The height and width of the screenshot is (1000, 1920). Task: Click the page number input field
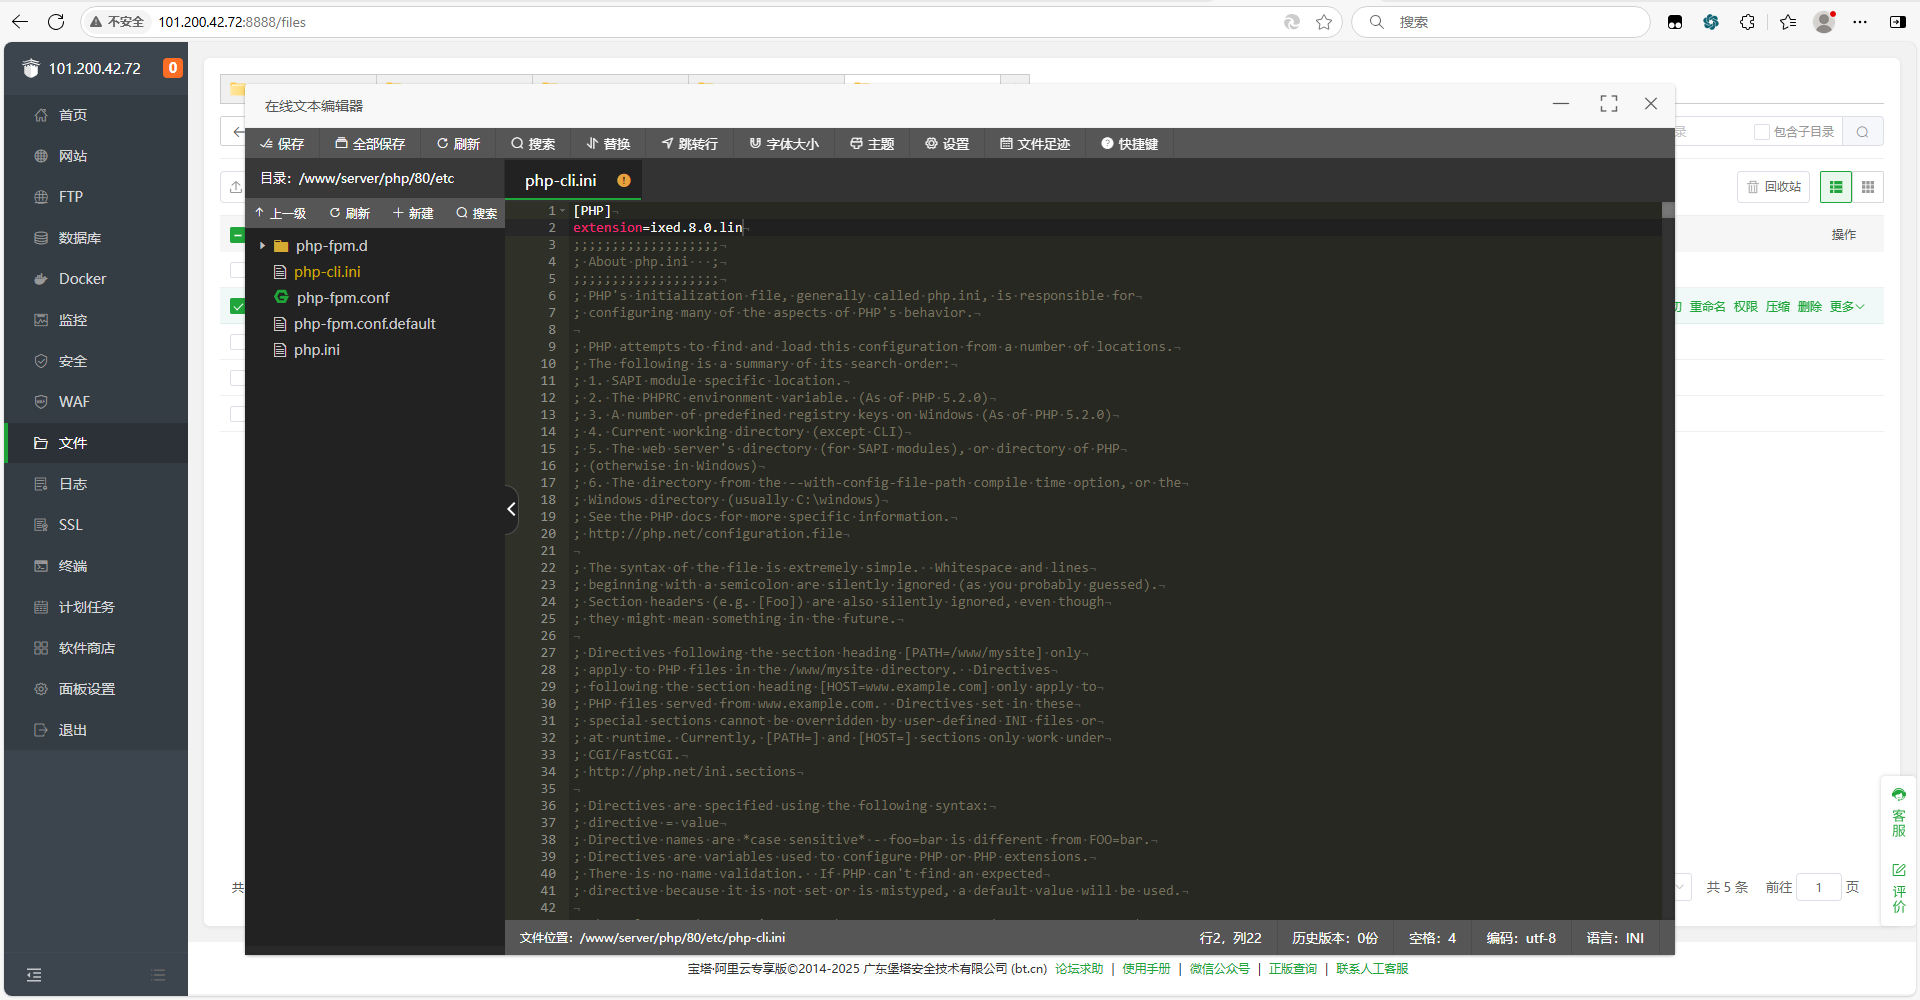[1818, 887]
